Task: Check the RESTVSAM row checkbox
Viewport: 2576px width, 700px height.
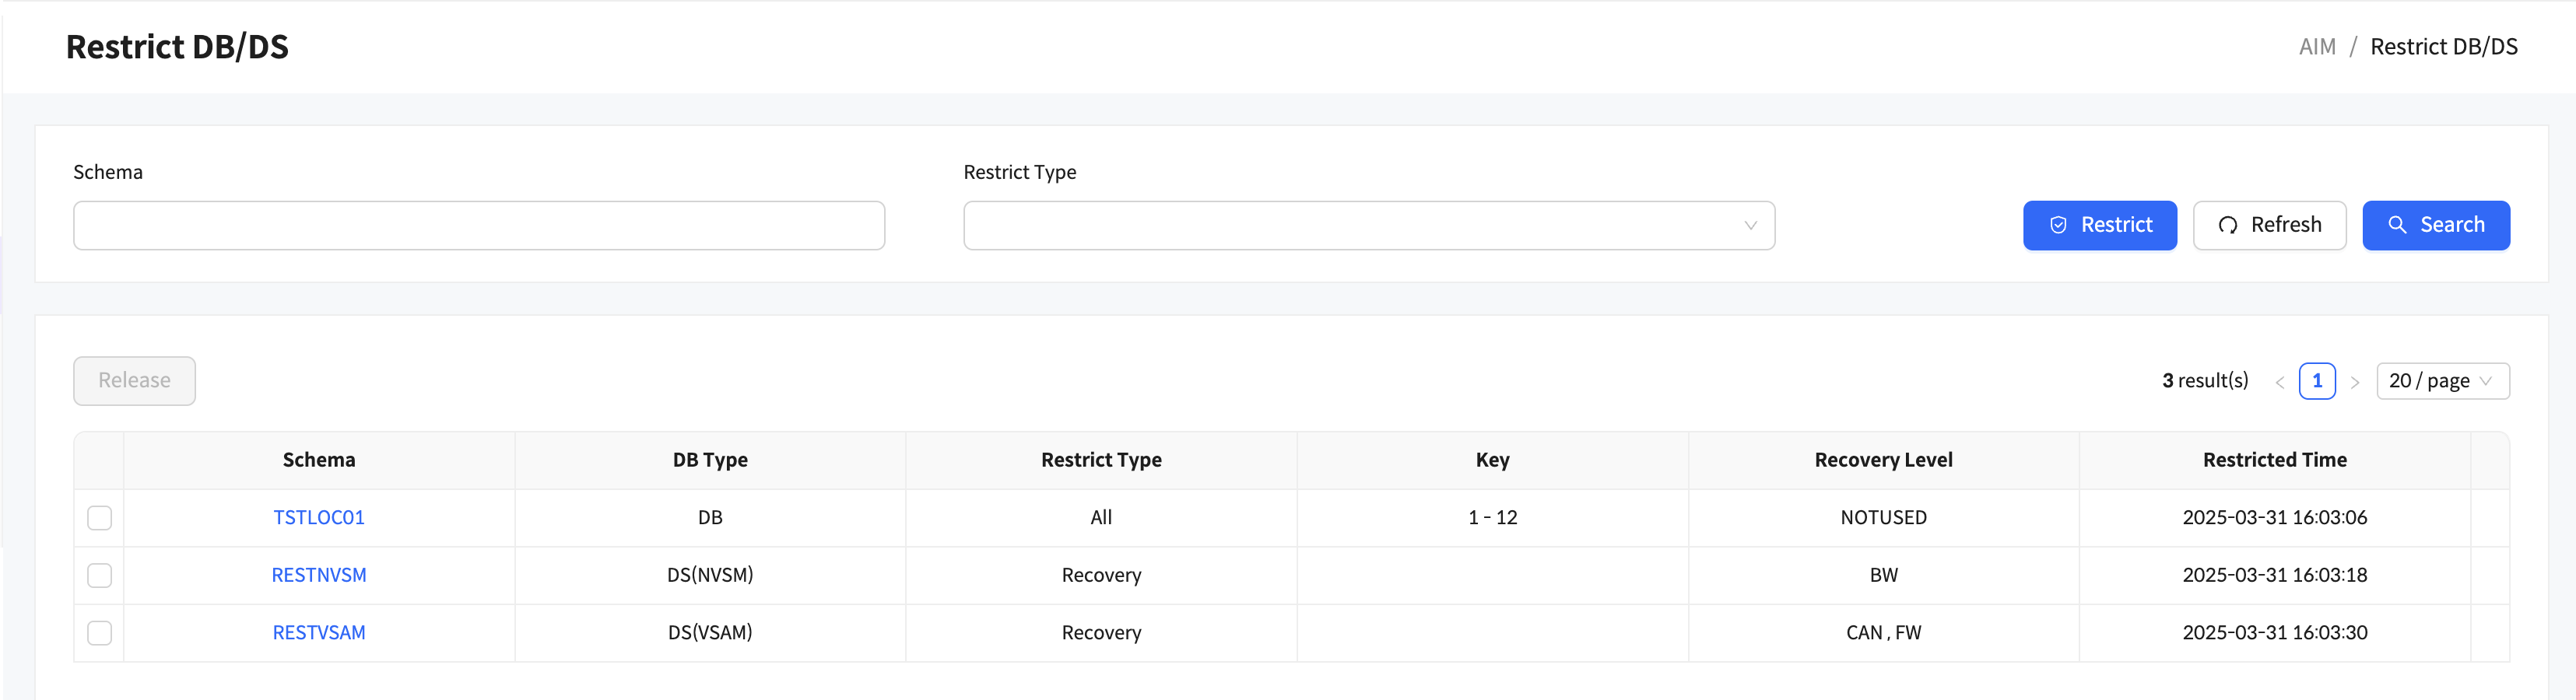Action: click(99, 633)
